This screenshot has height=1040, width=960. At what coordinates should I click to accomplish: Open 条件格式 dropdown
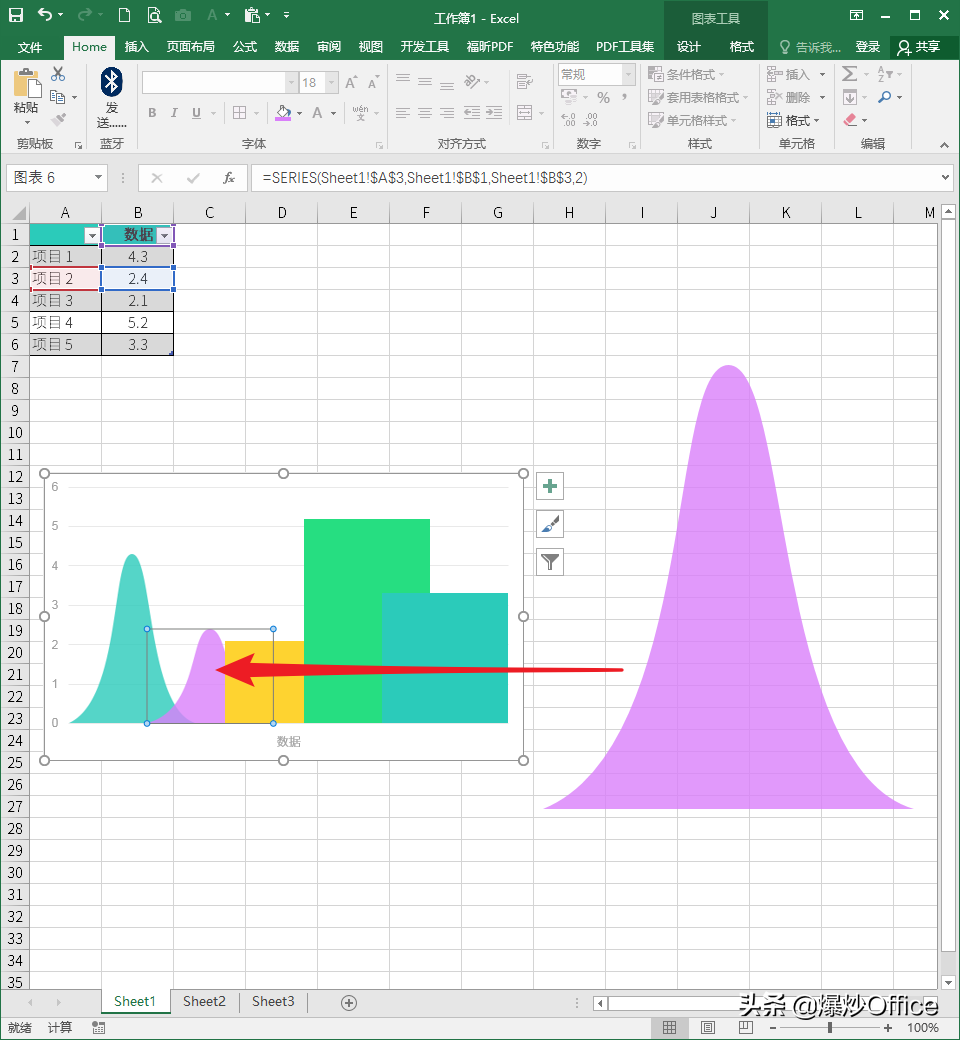point(687,74)
